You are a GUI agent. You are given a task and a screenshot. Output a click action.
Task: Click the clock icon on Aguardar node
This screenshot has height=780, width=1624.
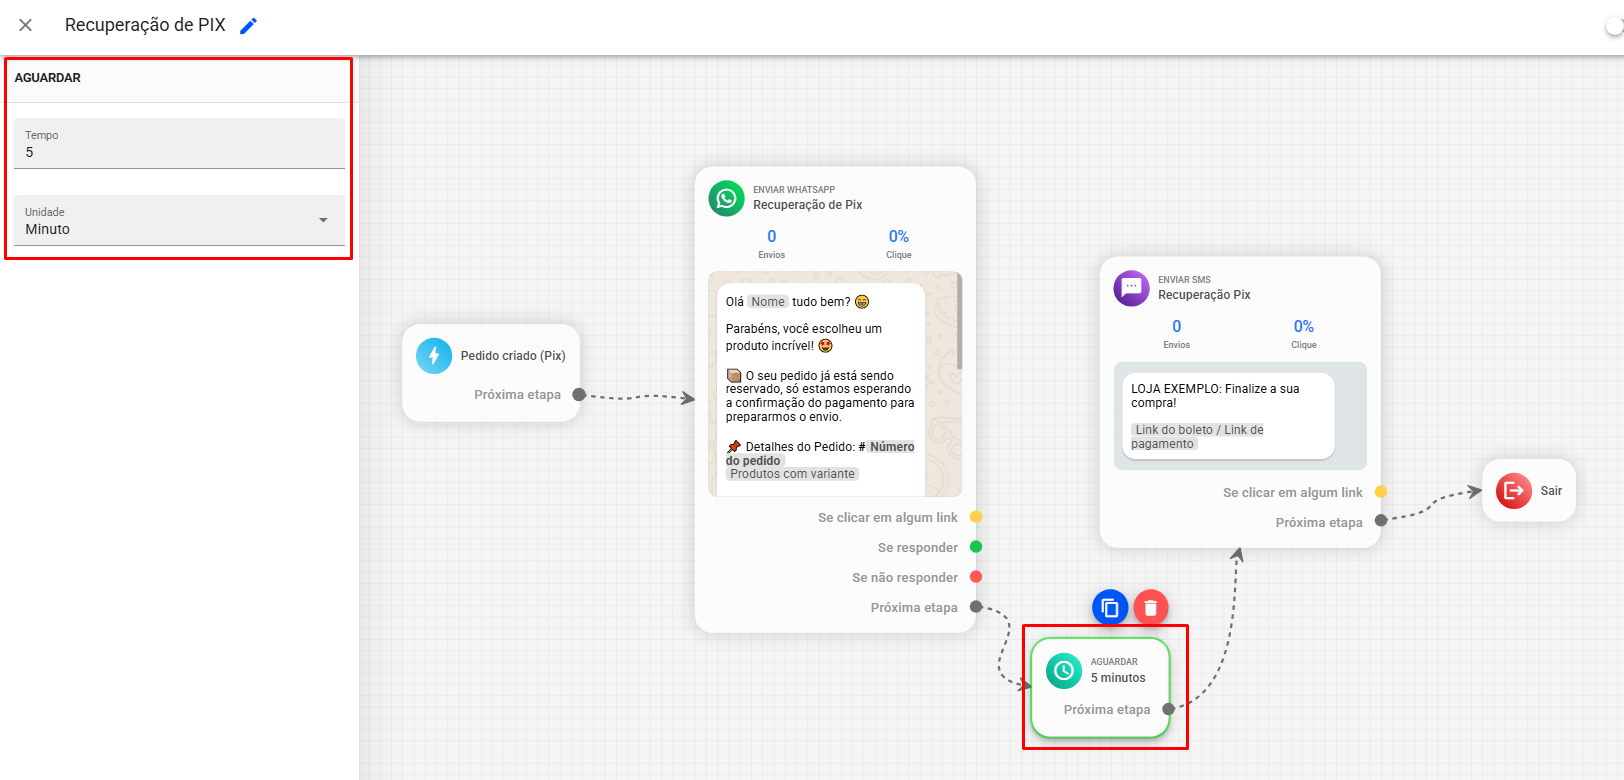1064,670
